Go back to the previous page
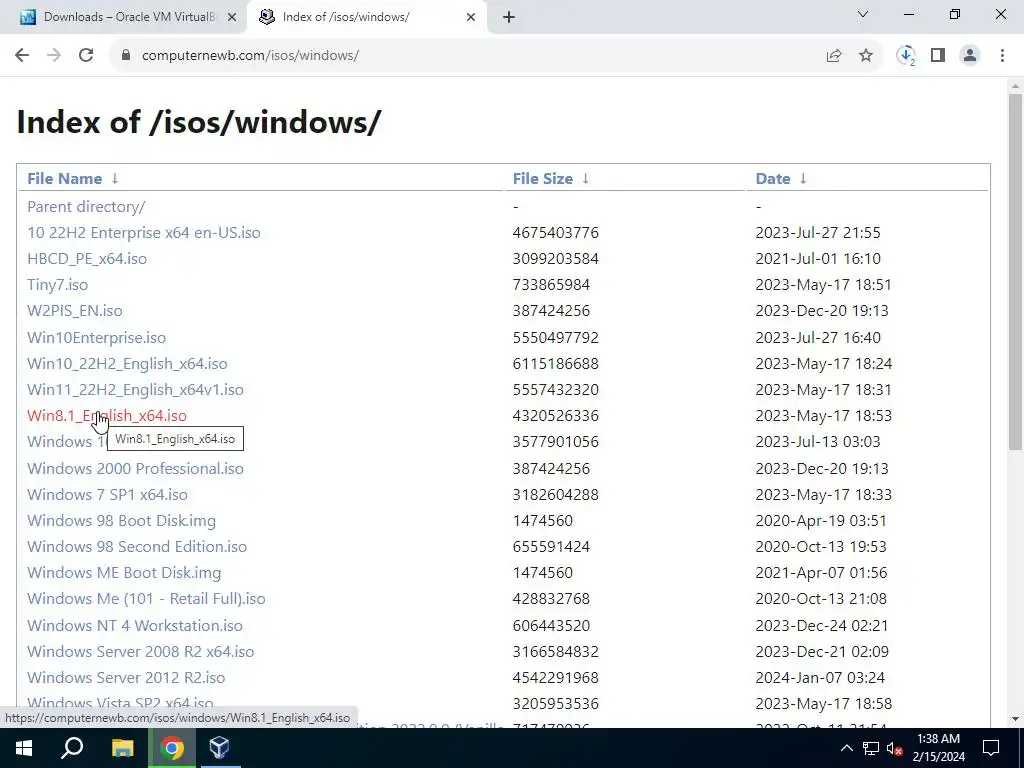Viewport: 1024px width, 768px height. 22,56
